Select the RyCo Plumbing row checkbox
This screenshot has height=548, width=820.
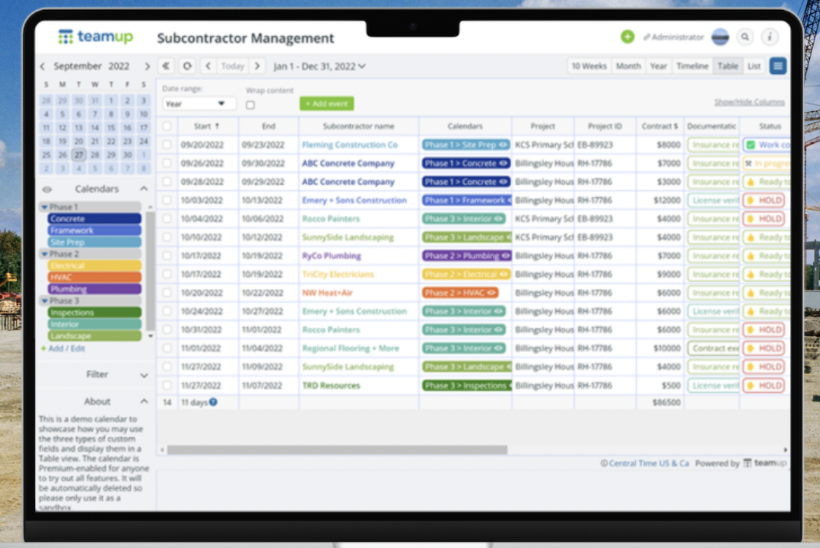(167, 256)
